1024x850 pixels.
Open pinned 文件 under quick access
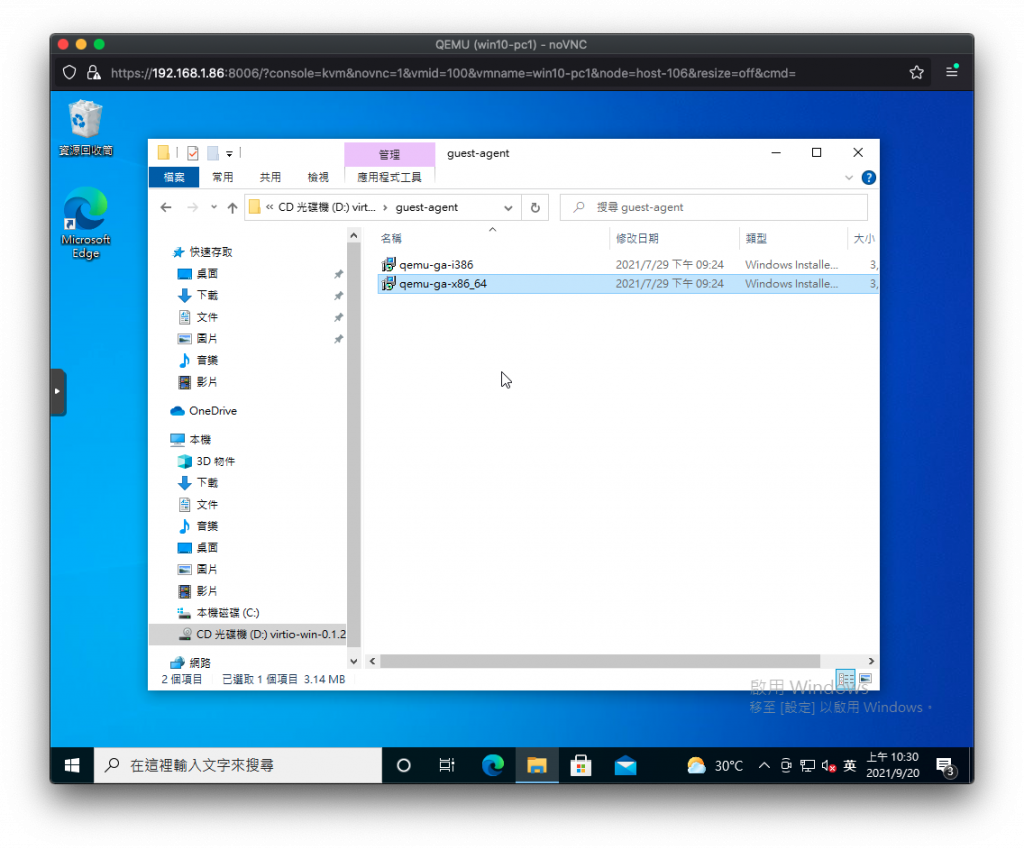(206, 317)
